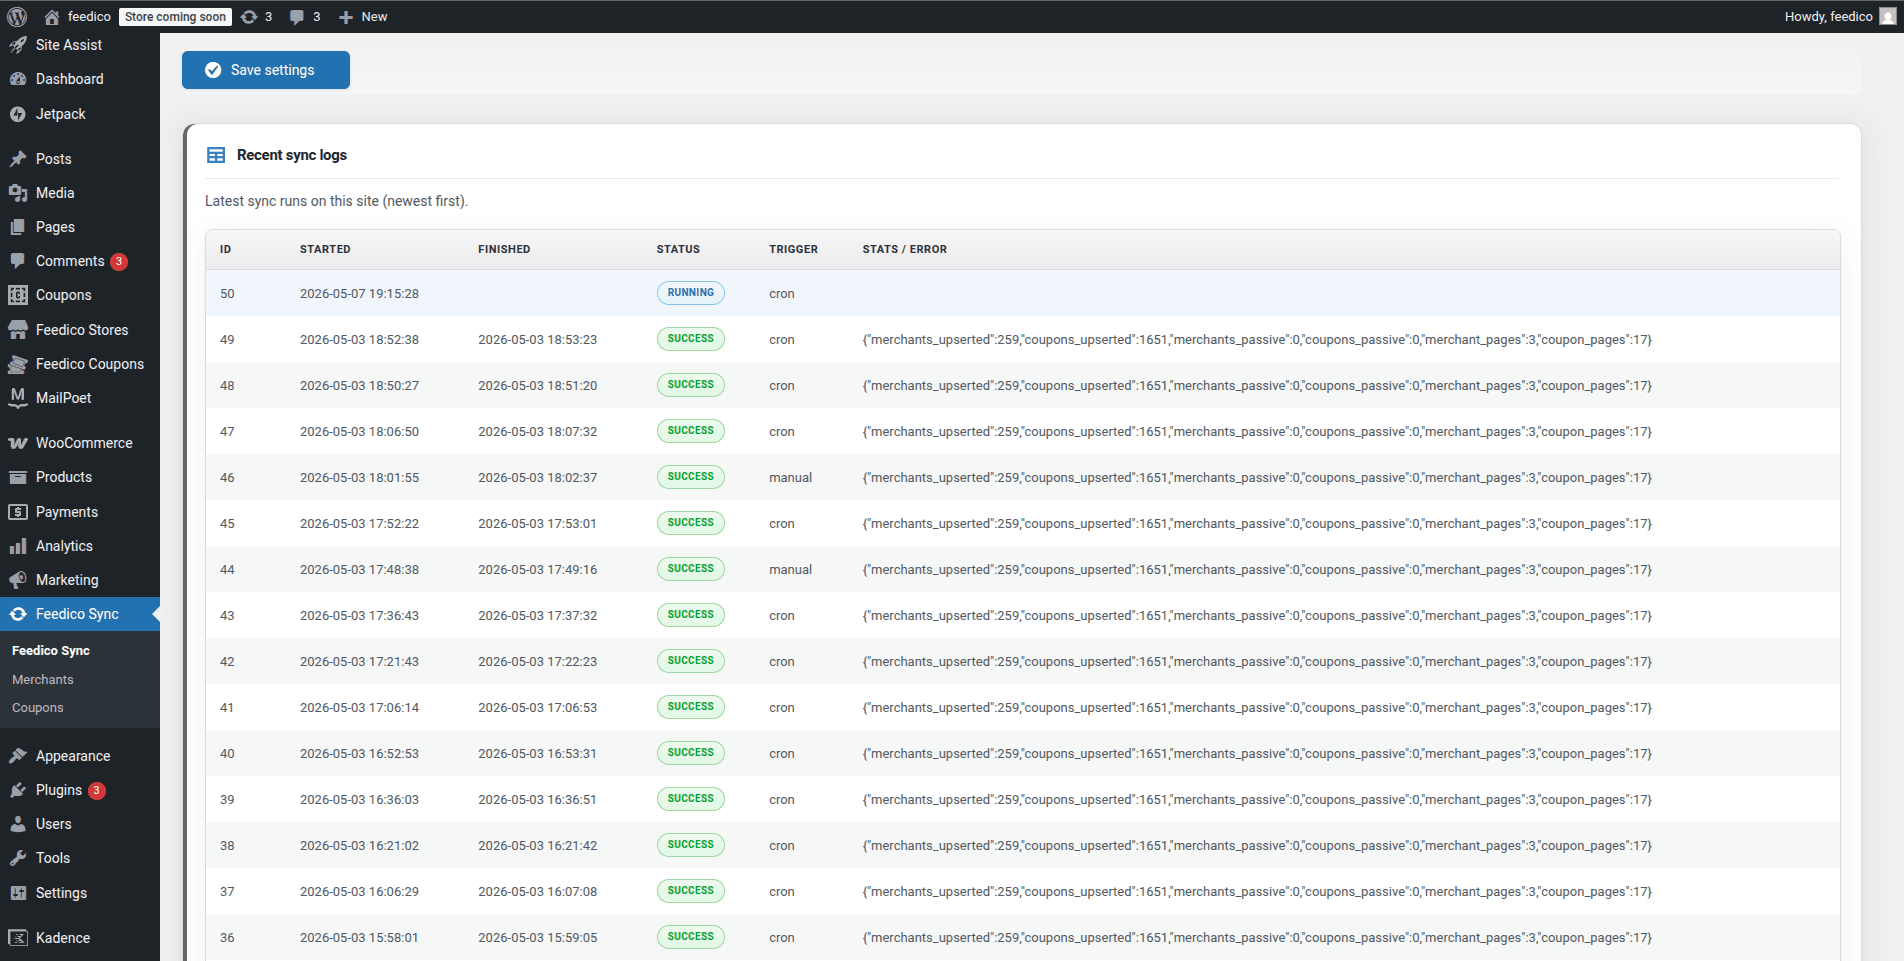This screenshot has height=961, width=1904.
Task: Click the Plugins update count badge
Action: coord(97,791)
